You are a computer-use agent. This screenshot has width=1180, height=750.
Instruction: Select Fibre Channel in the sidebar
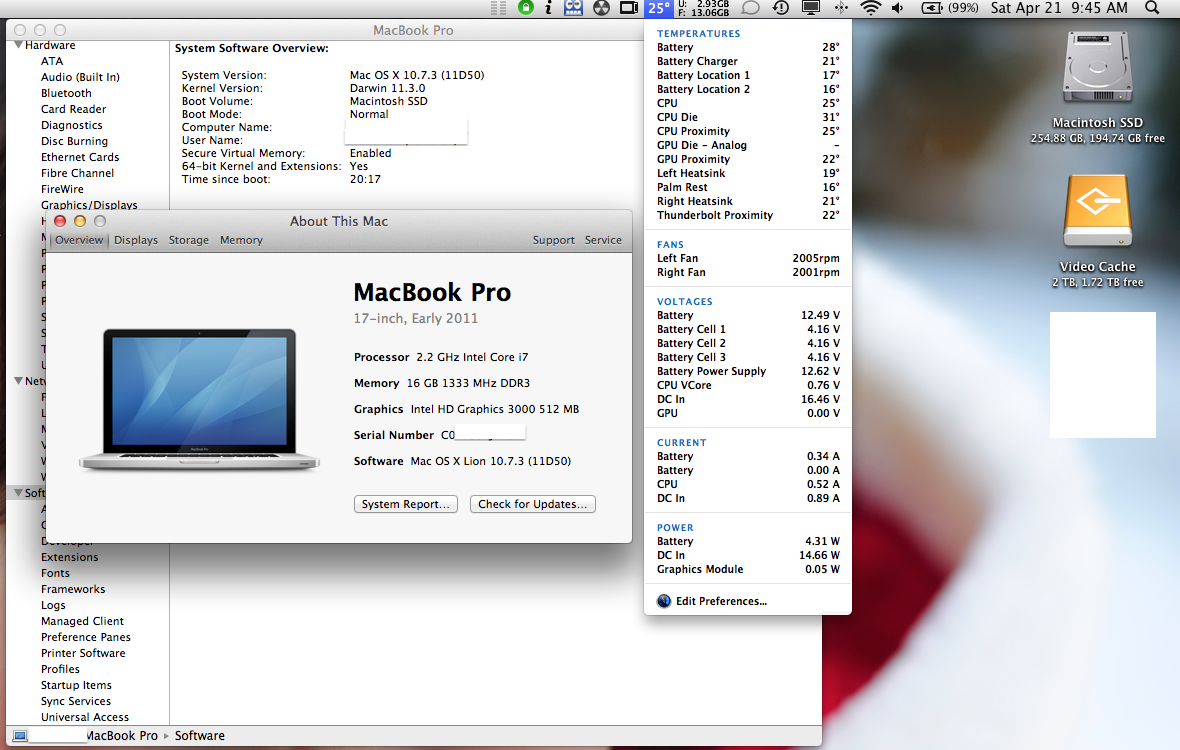click(x=78, y=173)
